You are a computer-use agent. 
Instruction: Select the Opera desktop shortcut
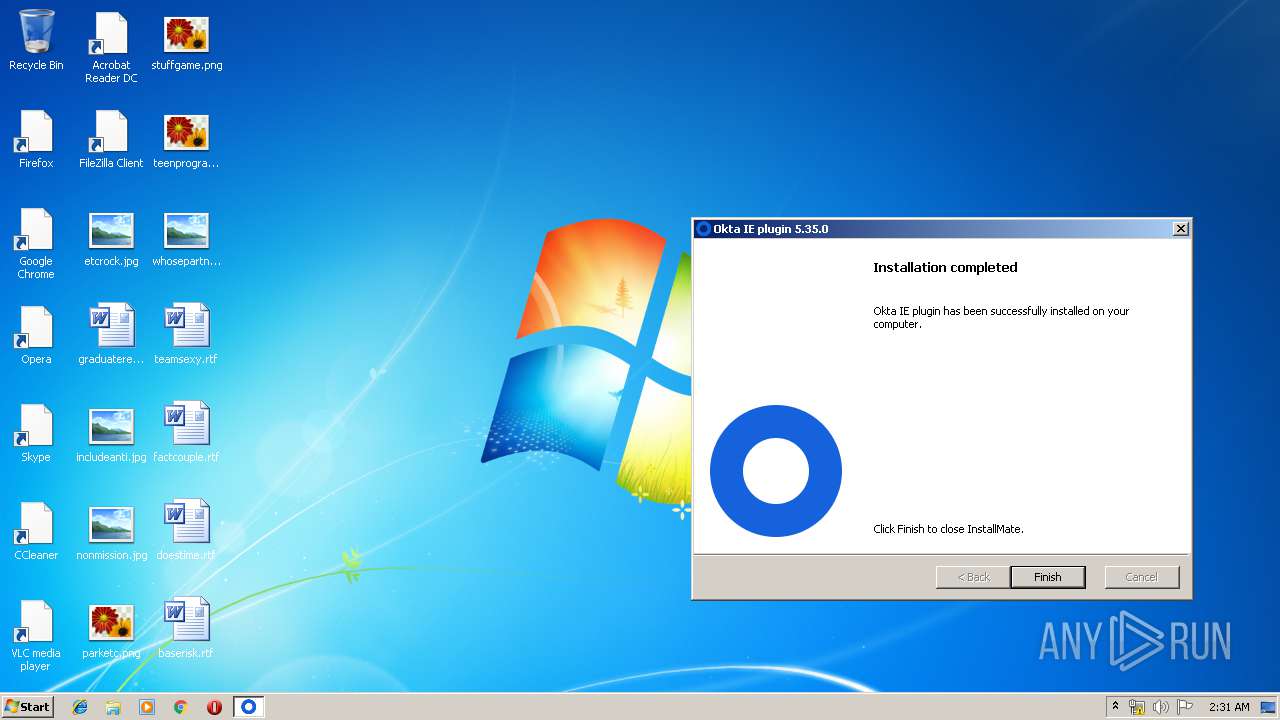pyautogui.click(x=36, y=335)
